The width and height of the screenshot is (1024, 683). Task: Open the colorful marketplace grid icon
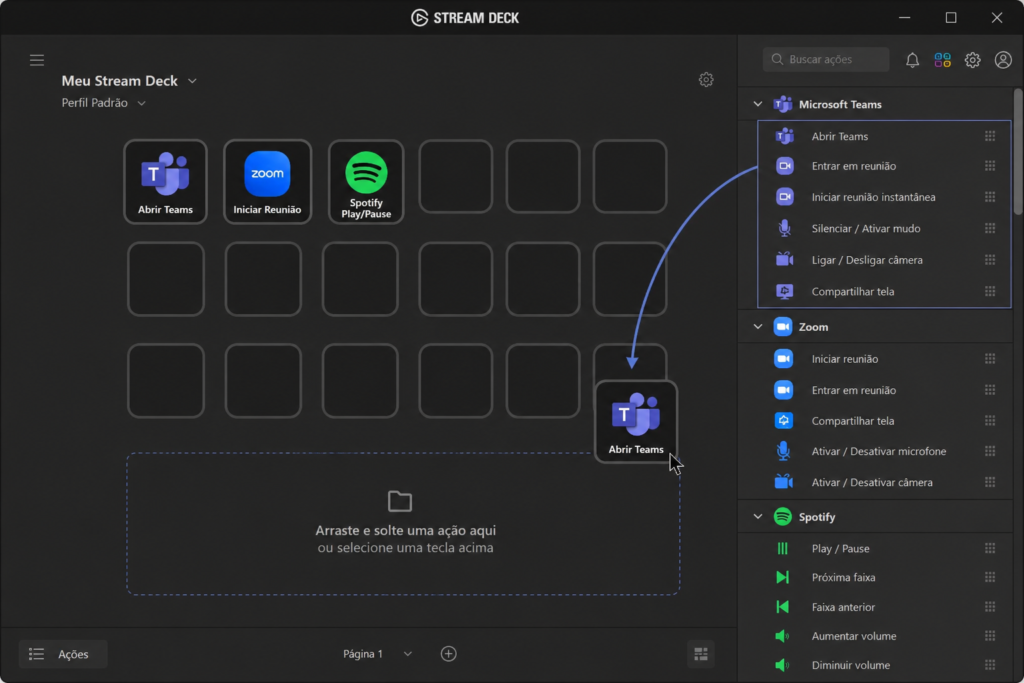pos(942,60)
